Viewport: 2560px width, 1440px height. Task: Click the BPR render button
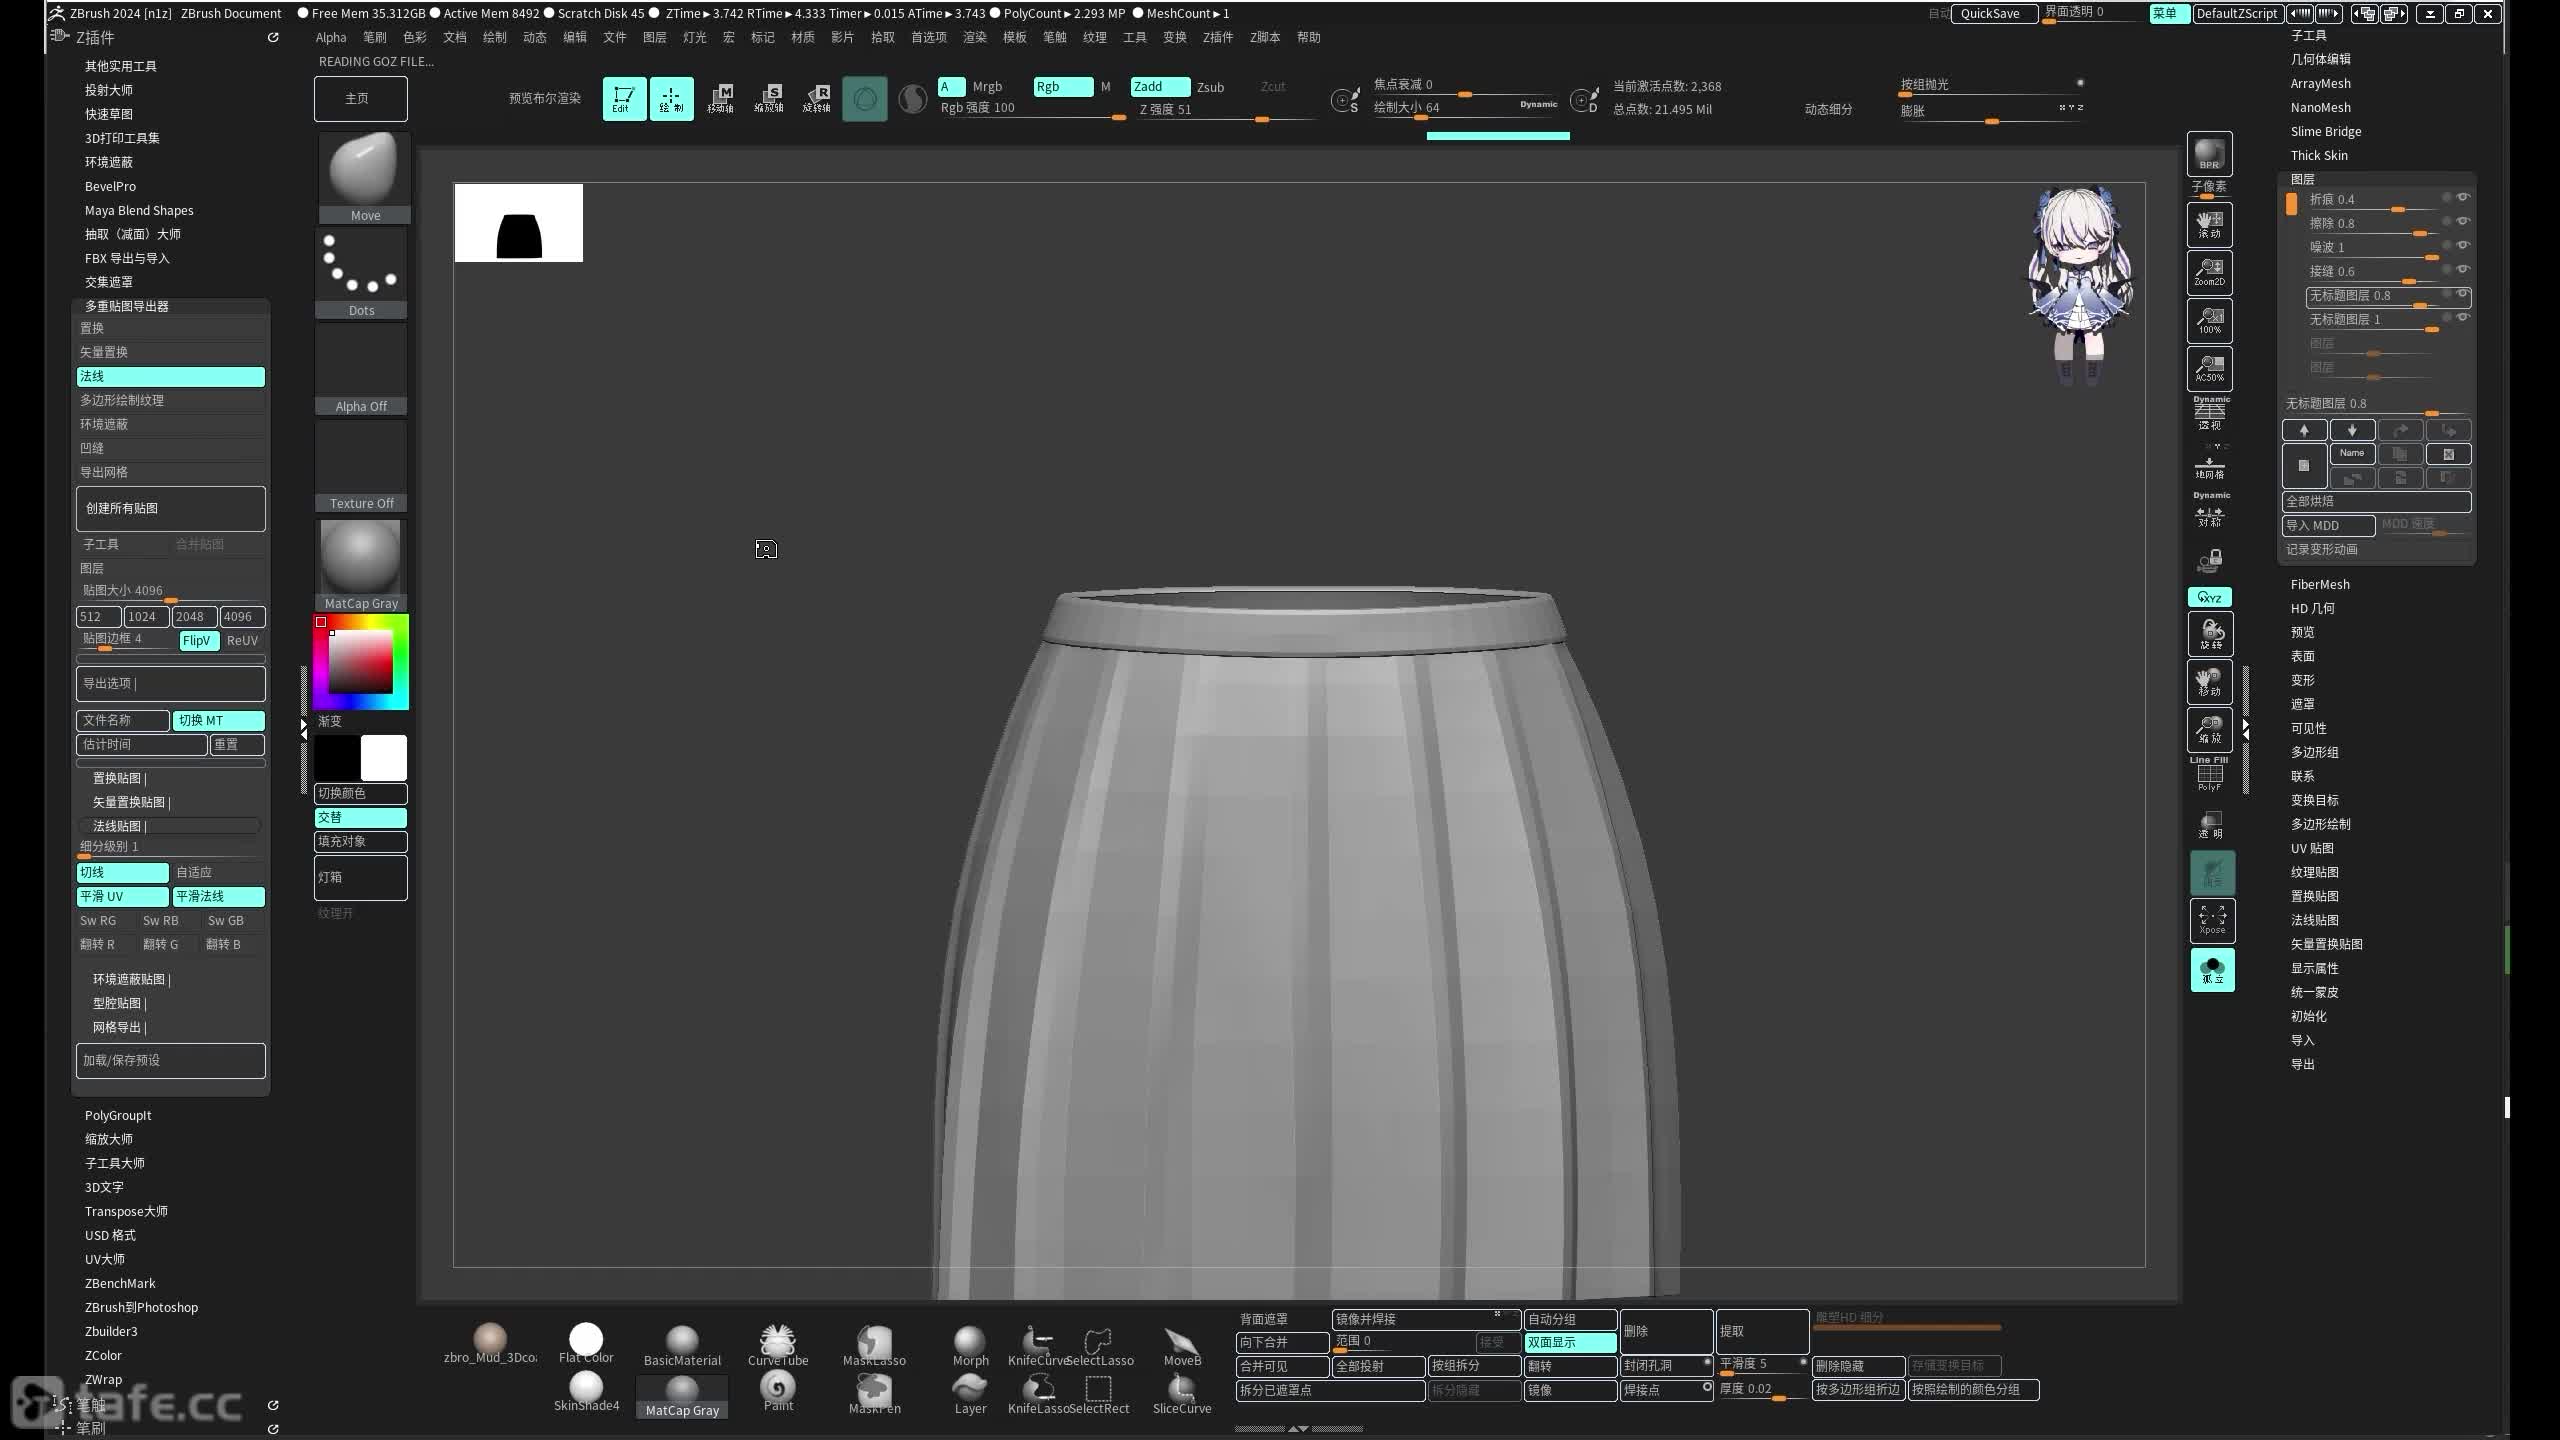tap(2209, 154)
